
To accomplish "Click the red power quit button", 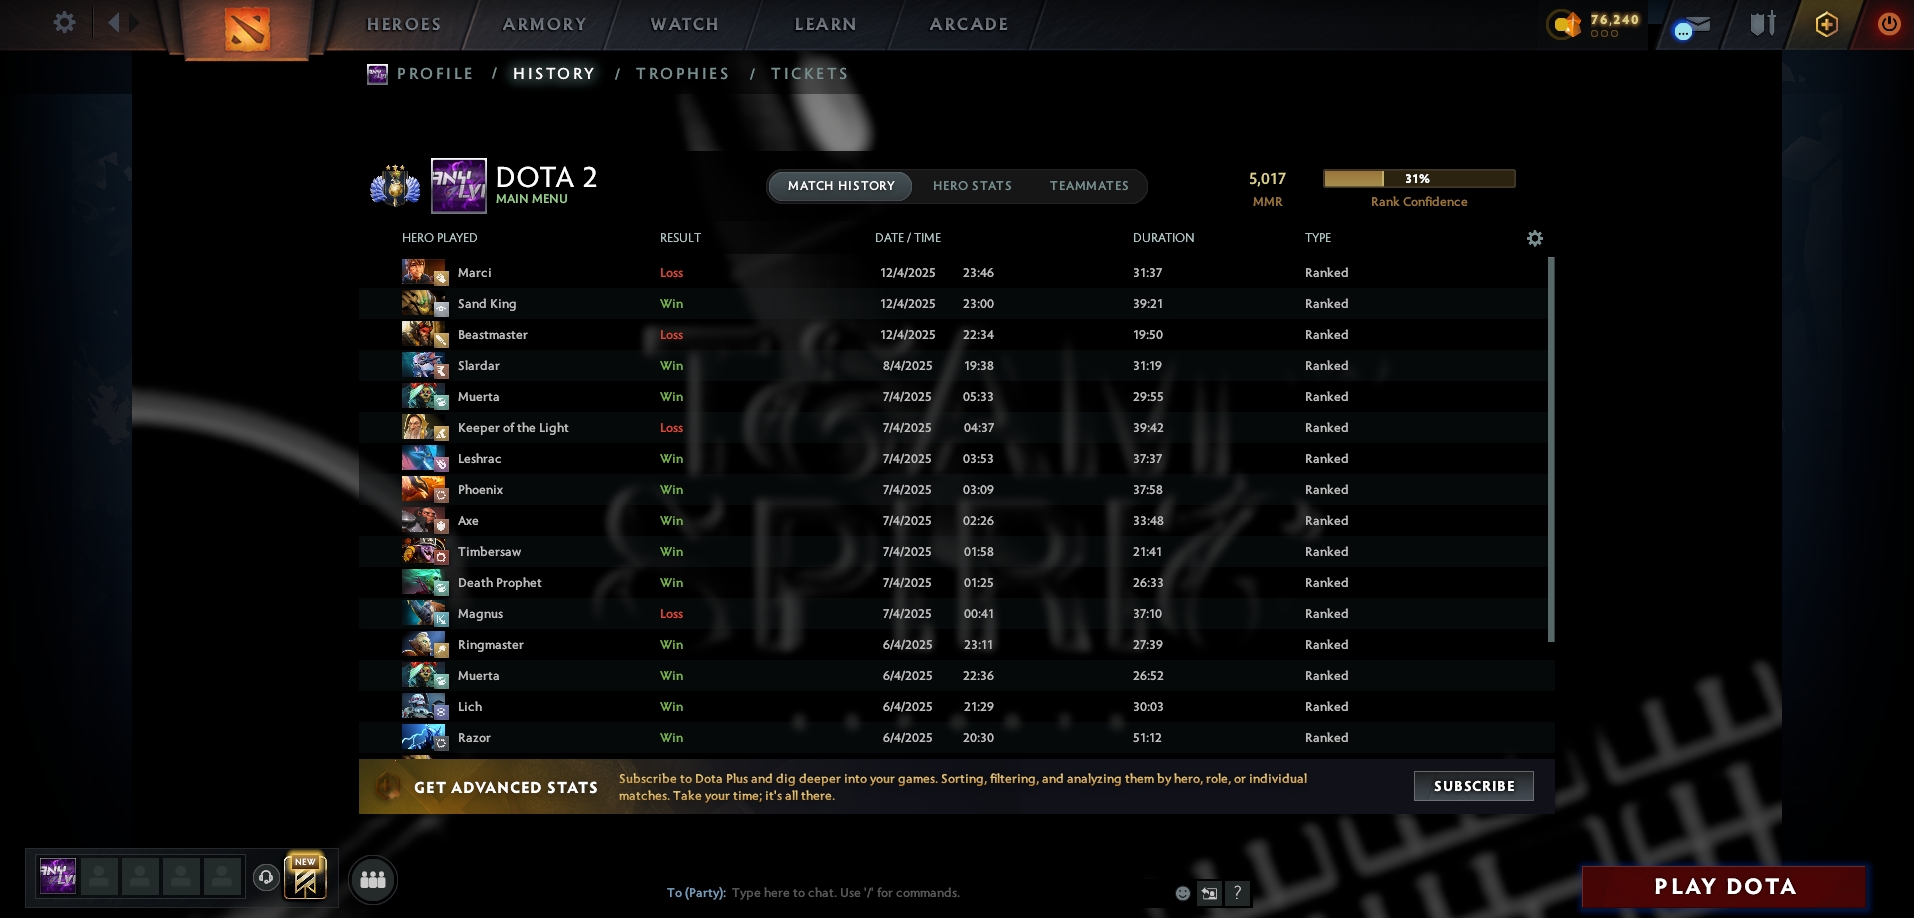I will click(1888, 24).
